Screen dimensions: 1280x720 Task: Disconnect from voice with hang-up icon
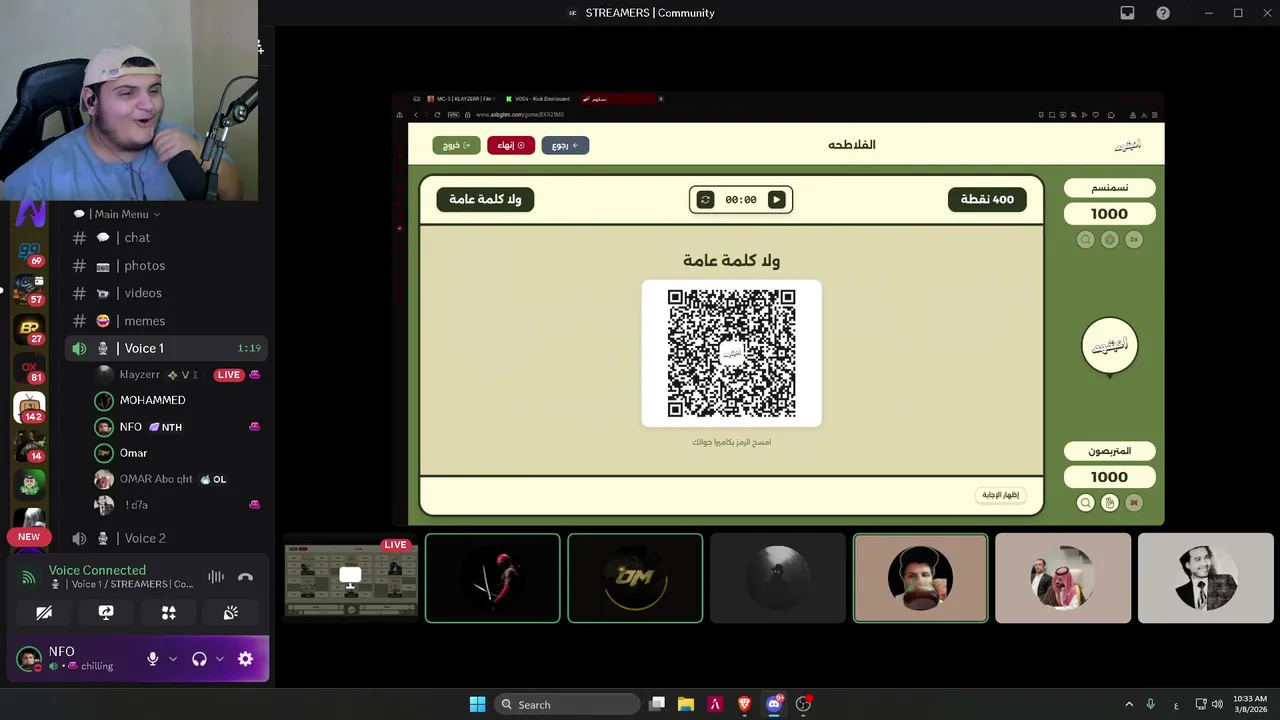pos(245,577)
